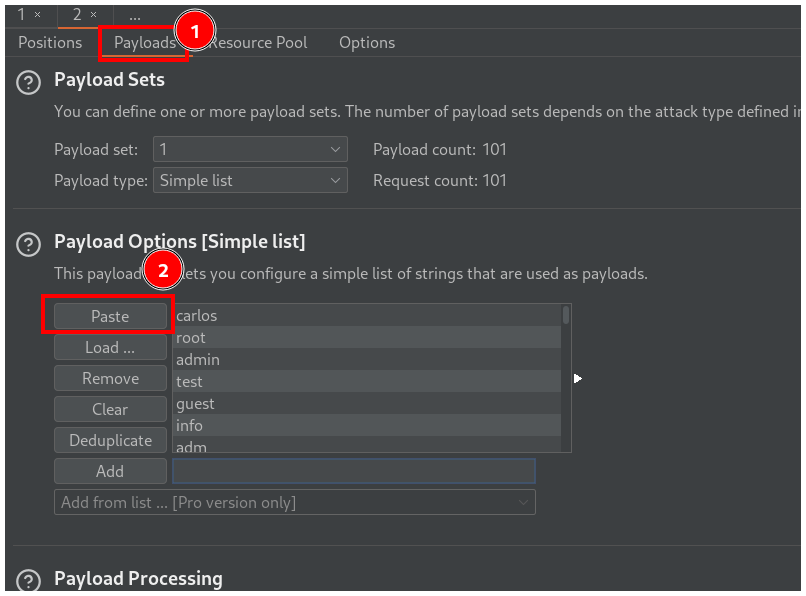Click the small arrow beside the payload list
Screen dimensions: 806x596
point(577,378)
